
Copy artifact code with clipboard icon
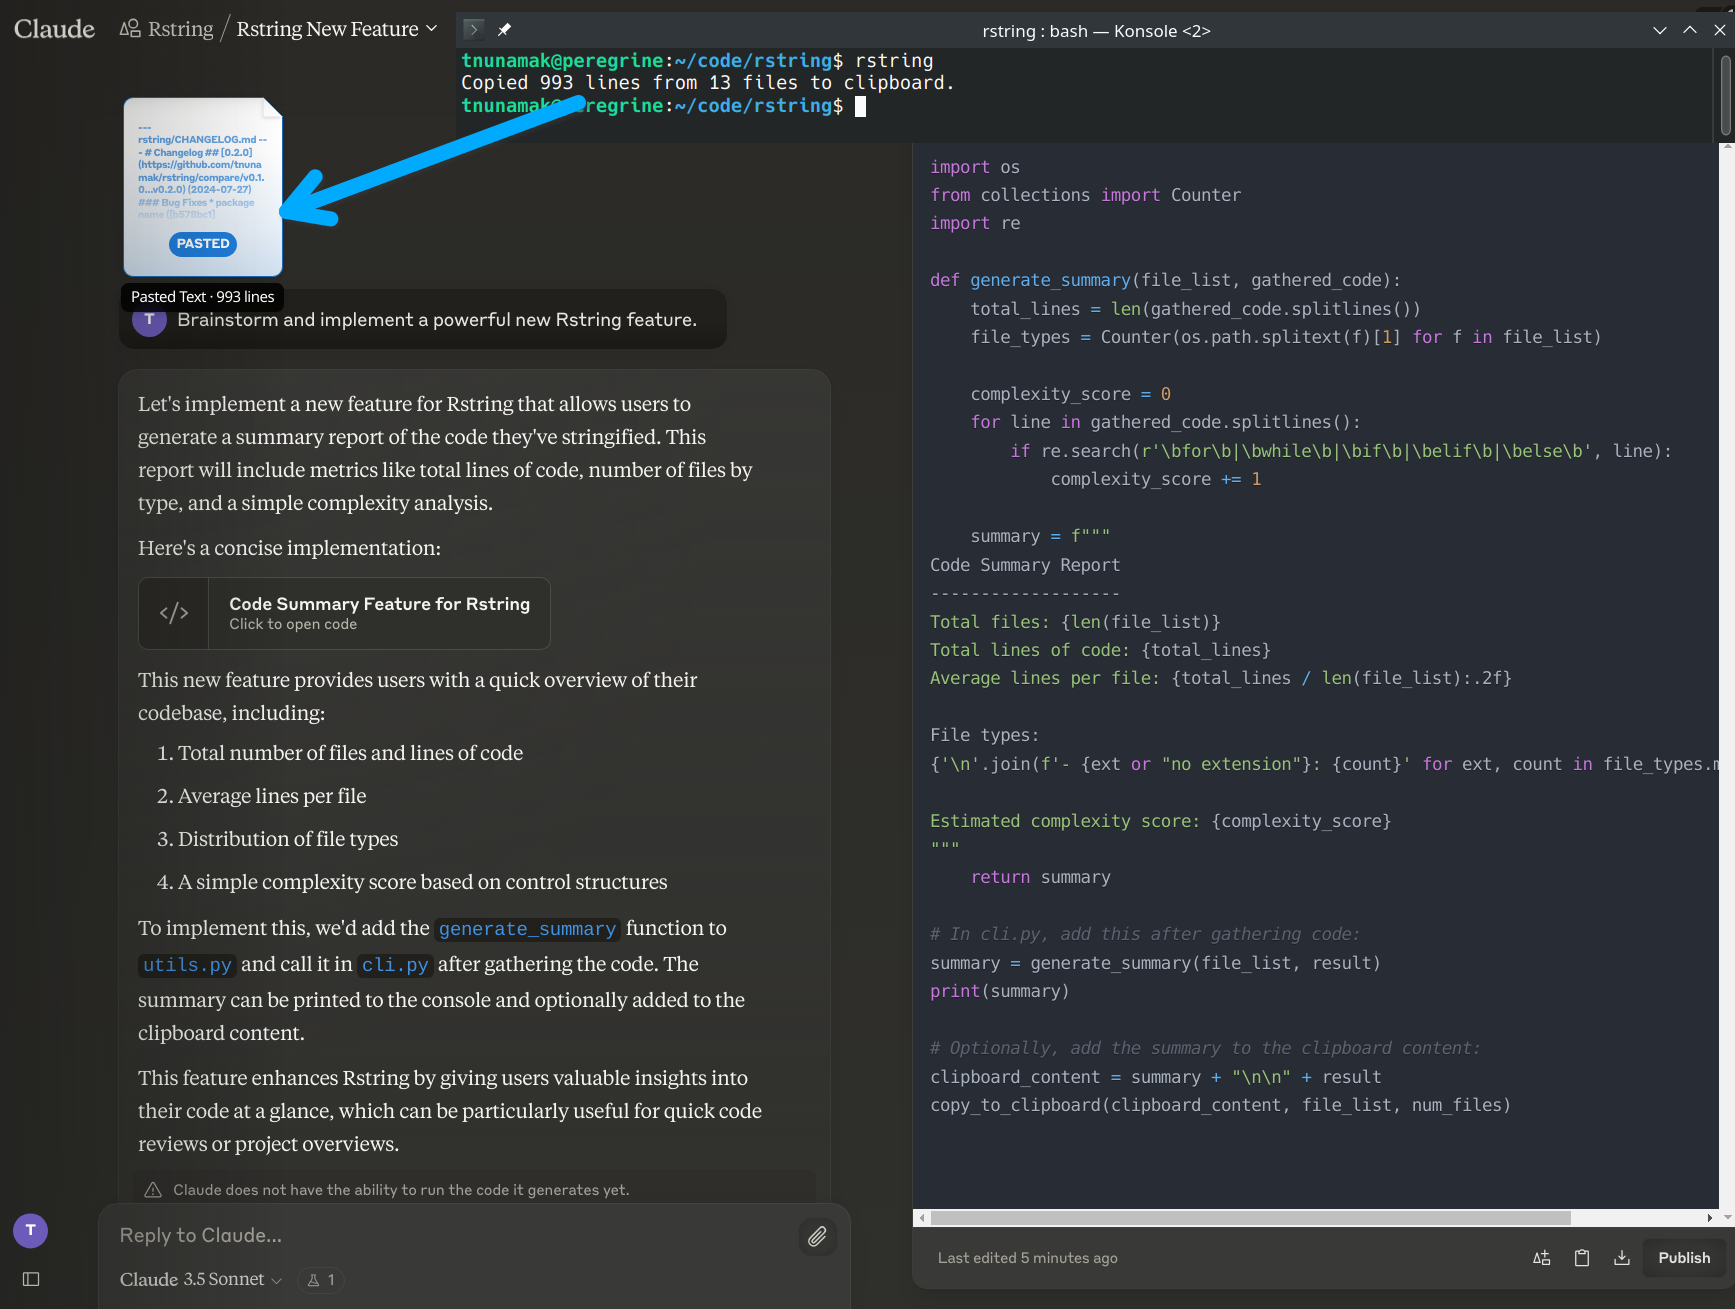[x=1582, y=1258]
